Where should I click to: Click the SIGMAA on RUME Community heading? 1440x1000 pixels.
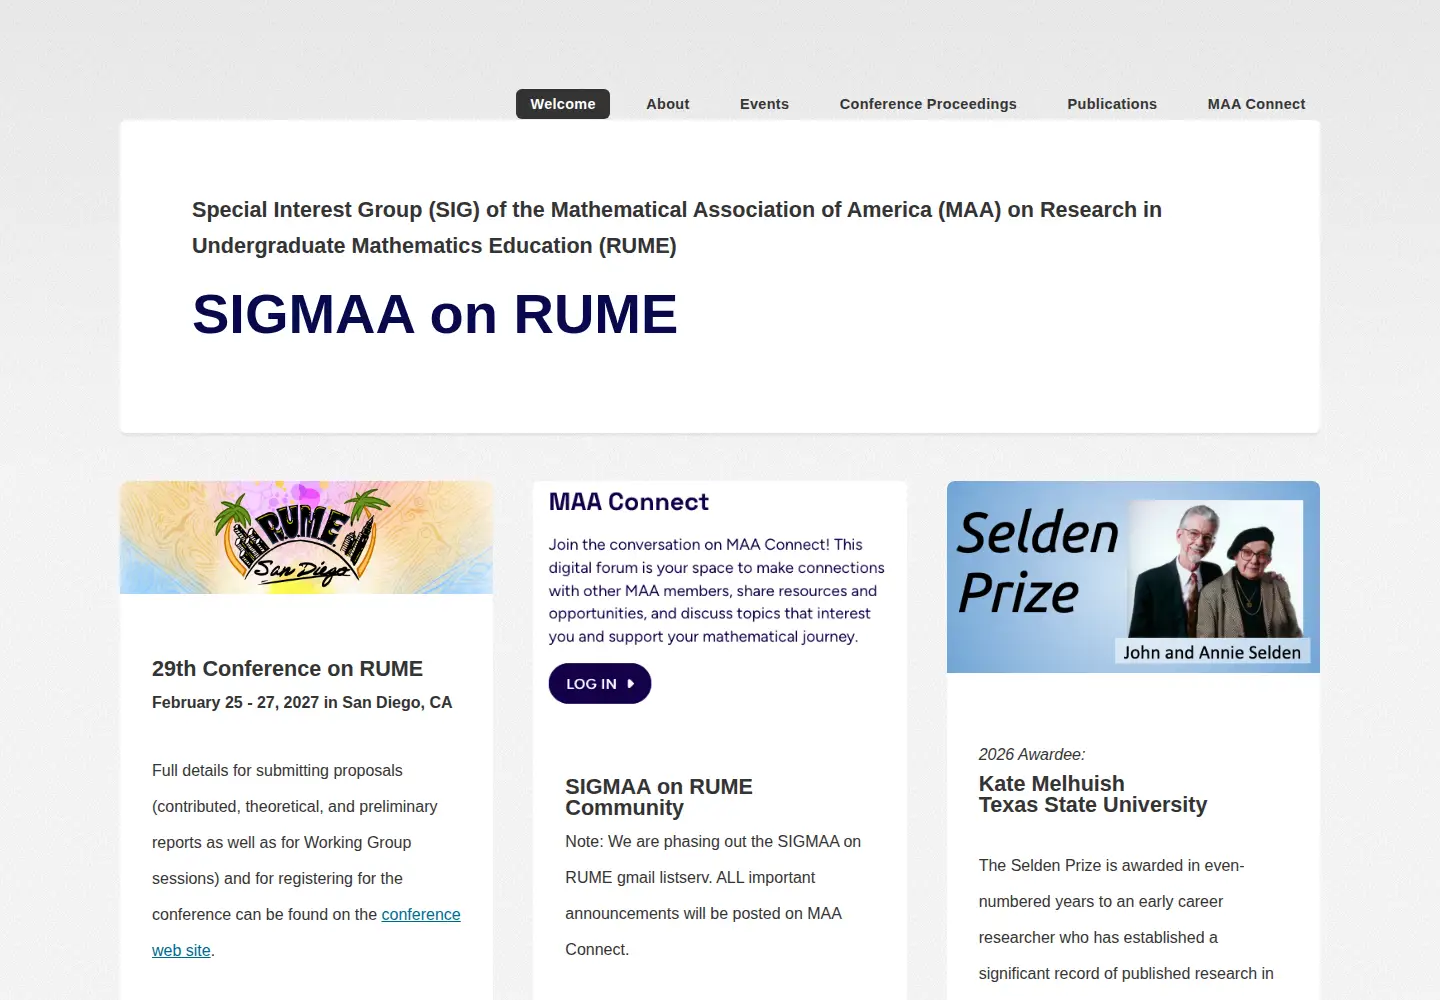(659, 797)
